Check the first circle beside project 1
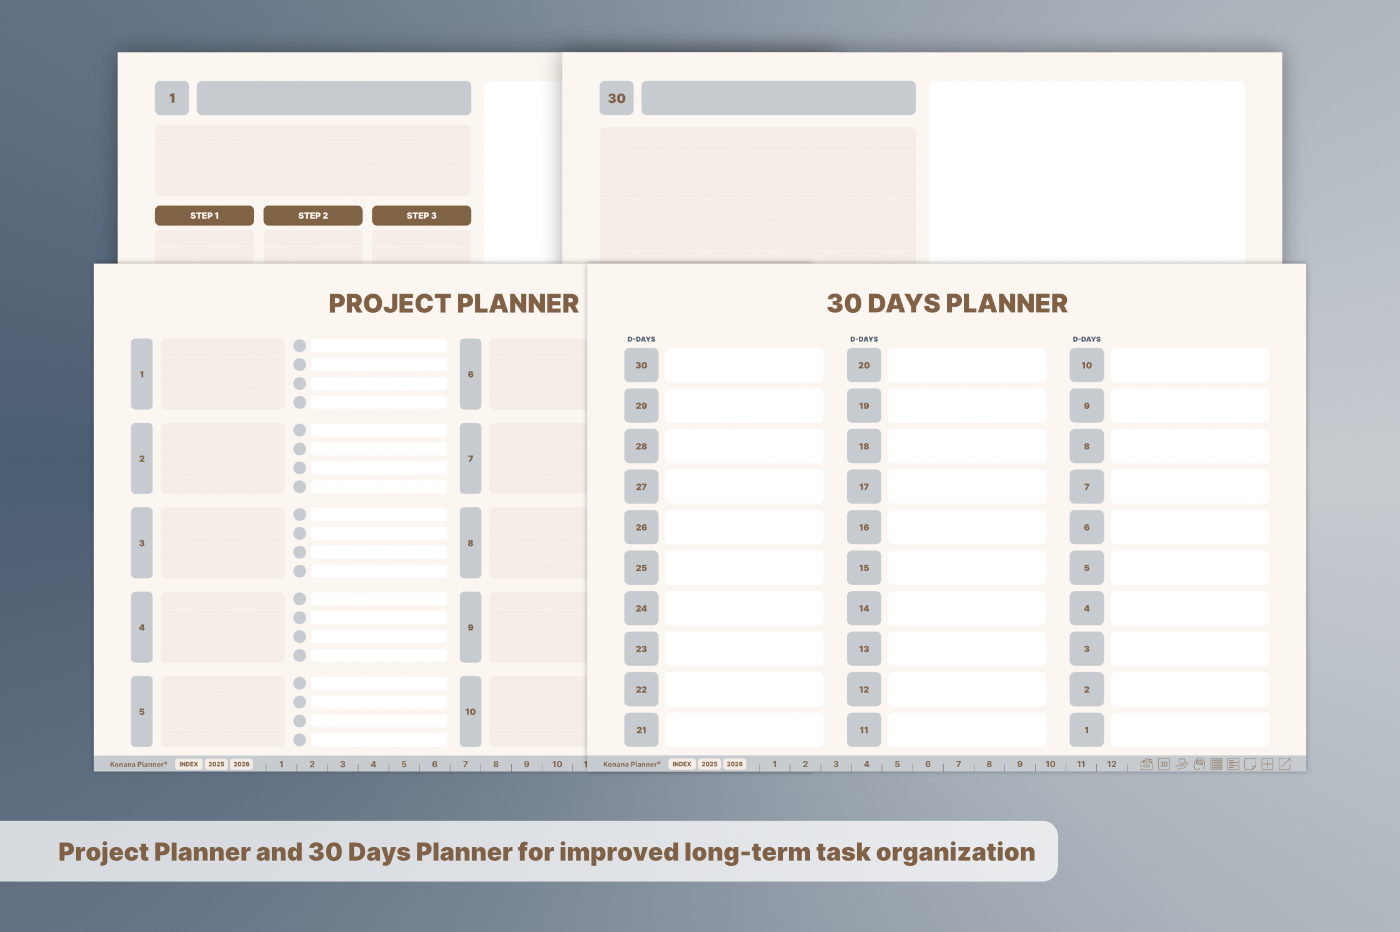1400x932 pixels. coord(299,346)
